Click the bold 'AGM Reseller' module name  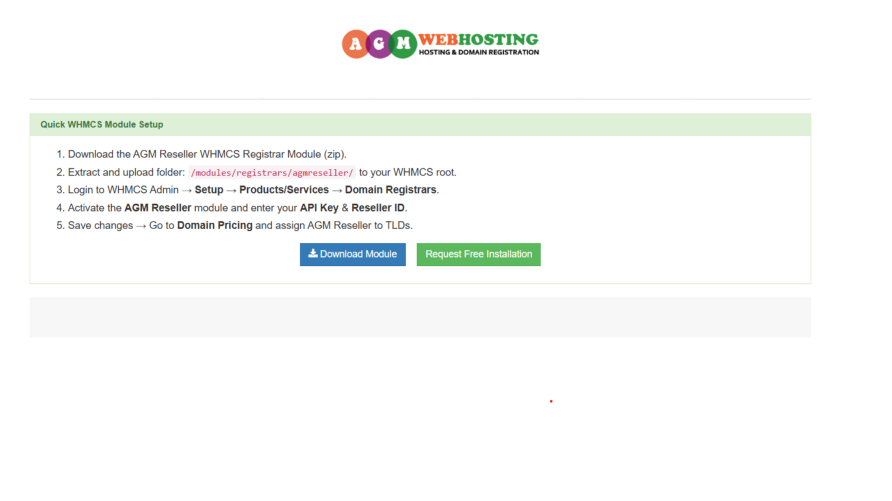click(160, 207)
